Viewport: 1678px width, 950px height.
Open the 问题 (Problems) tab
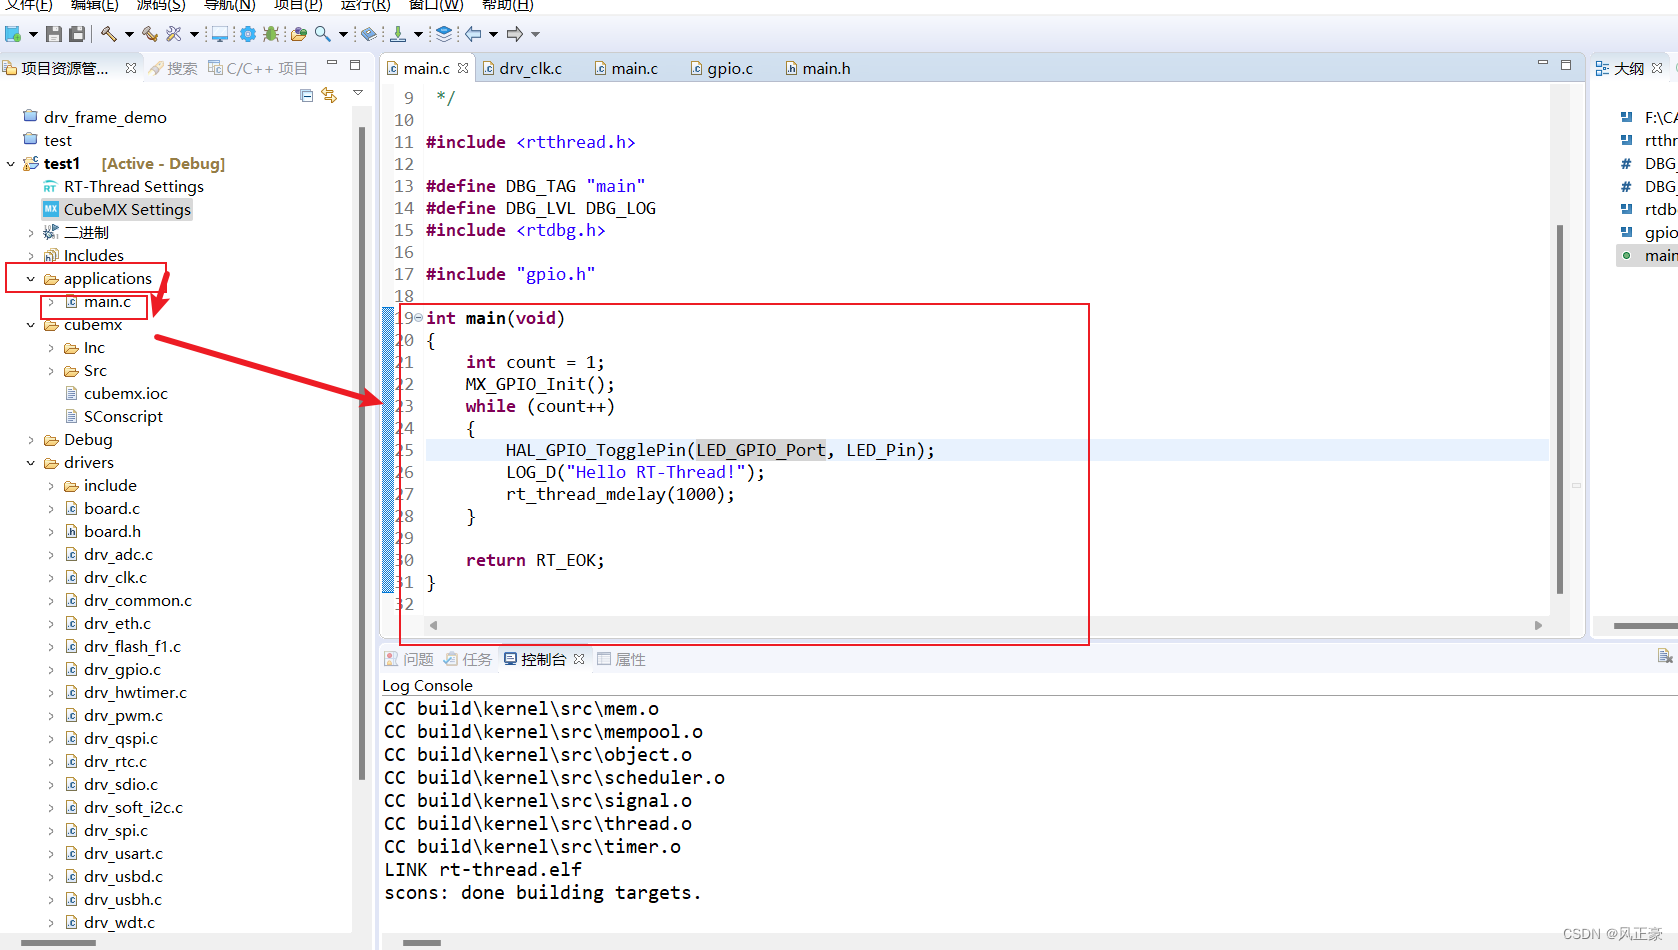pyautogui.click(x=409, y=659)
